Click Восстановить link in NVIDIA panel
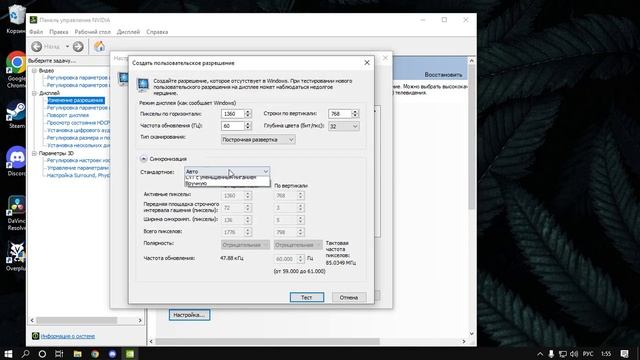Viewport: 640px width, 360px height. (443, 75)
